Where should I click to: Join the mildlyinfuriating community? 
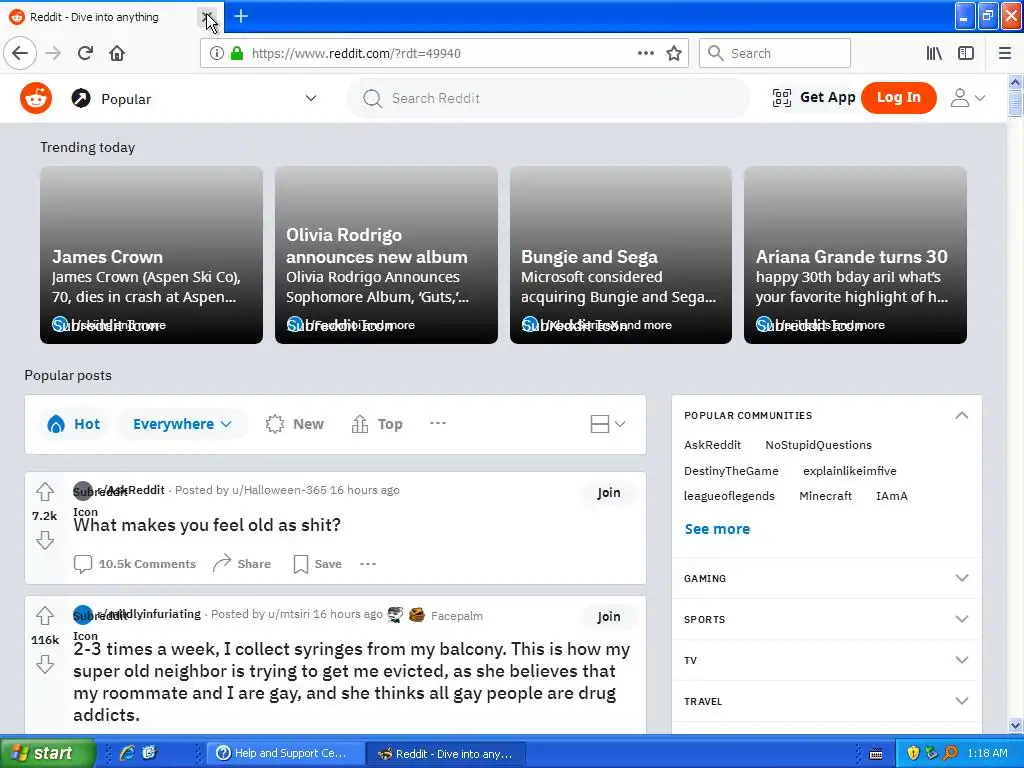609,616
